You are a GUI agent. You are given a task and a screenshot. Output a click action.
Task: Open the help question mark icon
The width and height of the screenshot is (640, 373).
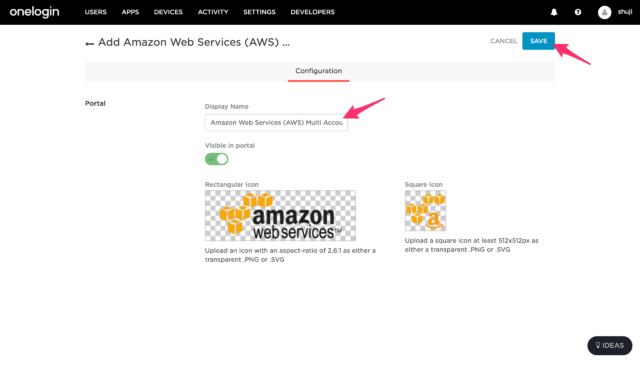(x=578, y=12)
